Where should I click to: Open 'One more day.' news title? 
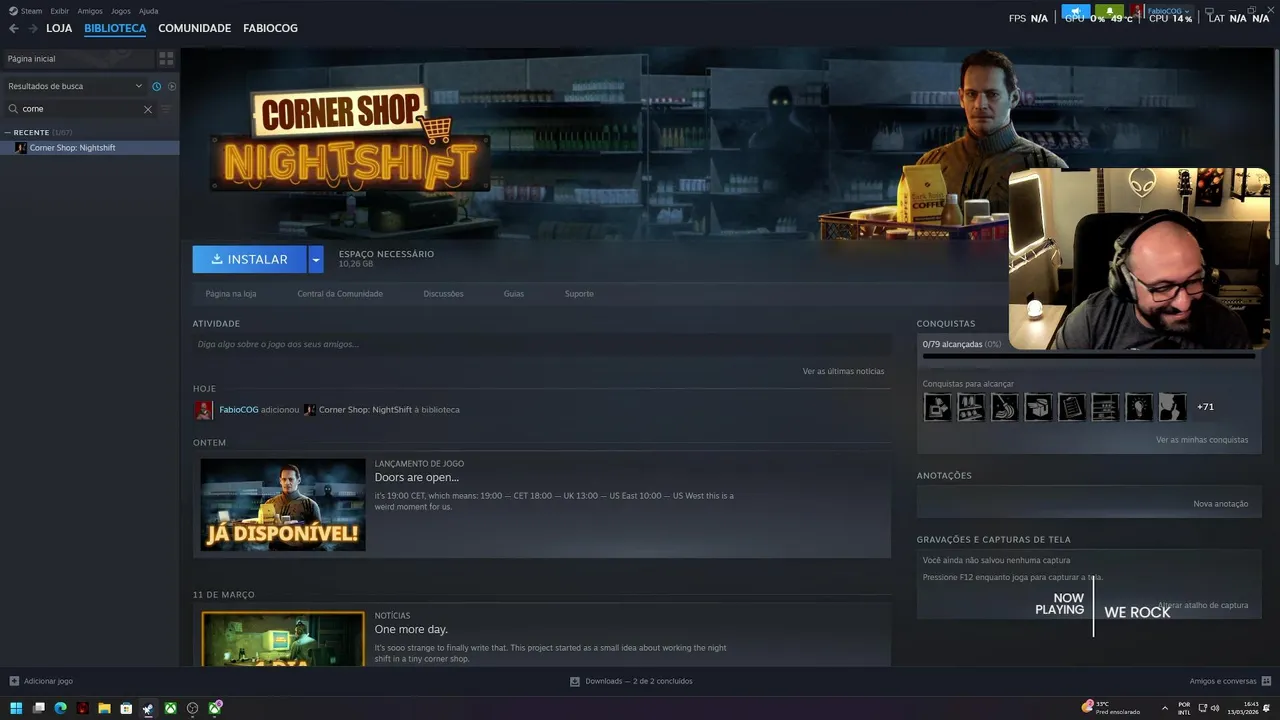click(411, 629)
